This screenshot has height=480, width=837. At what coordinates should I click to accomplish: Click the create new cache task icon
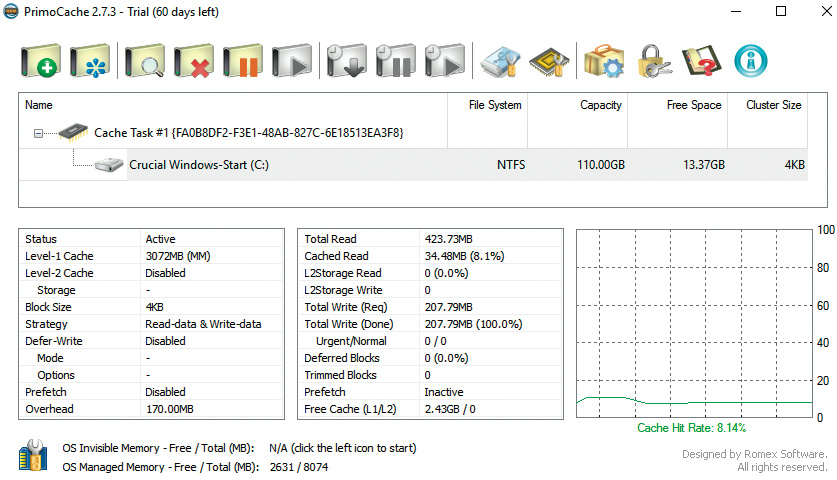point(40,61)
